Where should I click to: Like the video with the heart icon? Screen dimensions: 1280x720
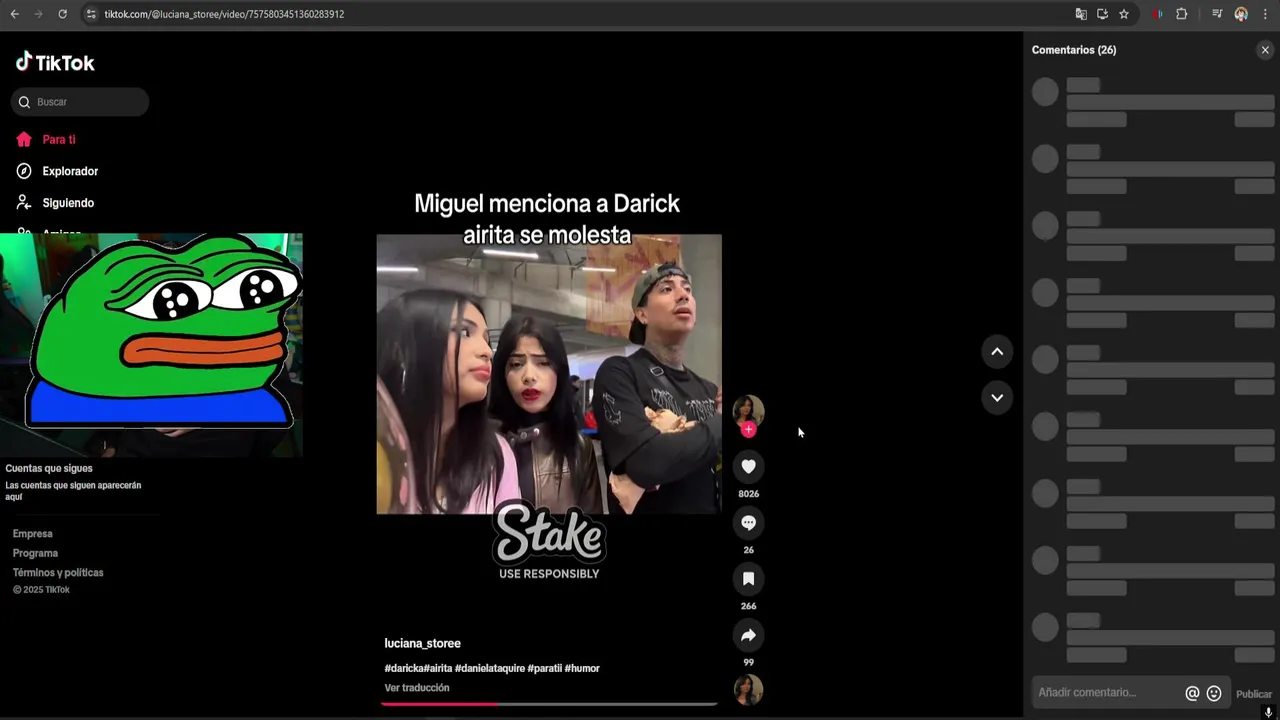pos(748,466)
